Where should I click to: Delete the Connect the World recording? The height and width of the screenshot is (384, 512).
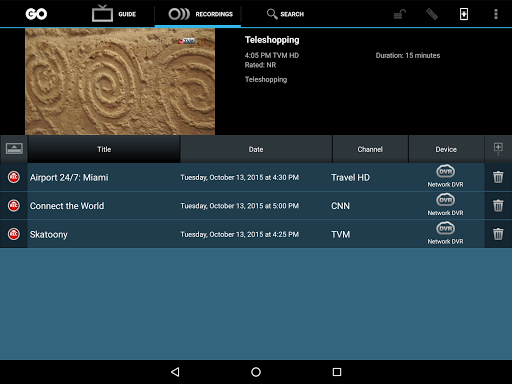click(498, 205)
